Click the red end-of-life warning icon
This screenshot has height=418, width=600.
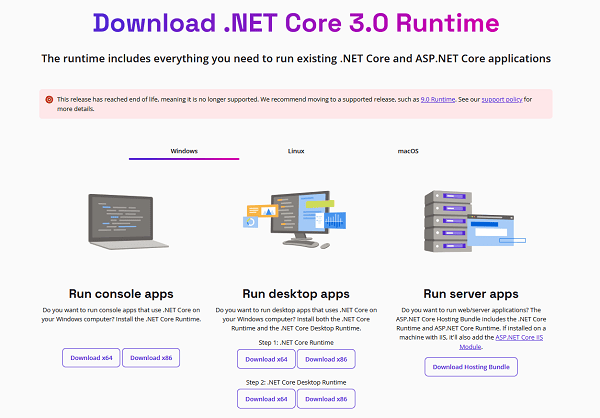[x=49, y=100]
